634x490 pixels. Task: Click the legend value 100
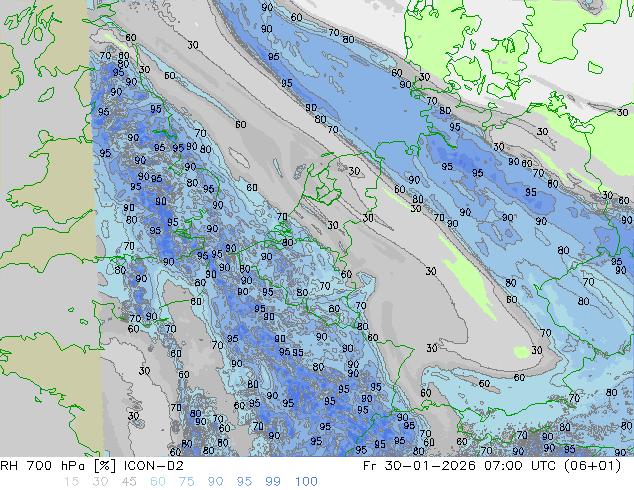click(306, 482)
